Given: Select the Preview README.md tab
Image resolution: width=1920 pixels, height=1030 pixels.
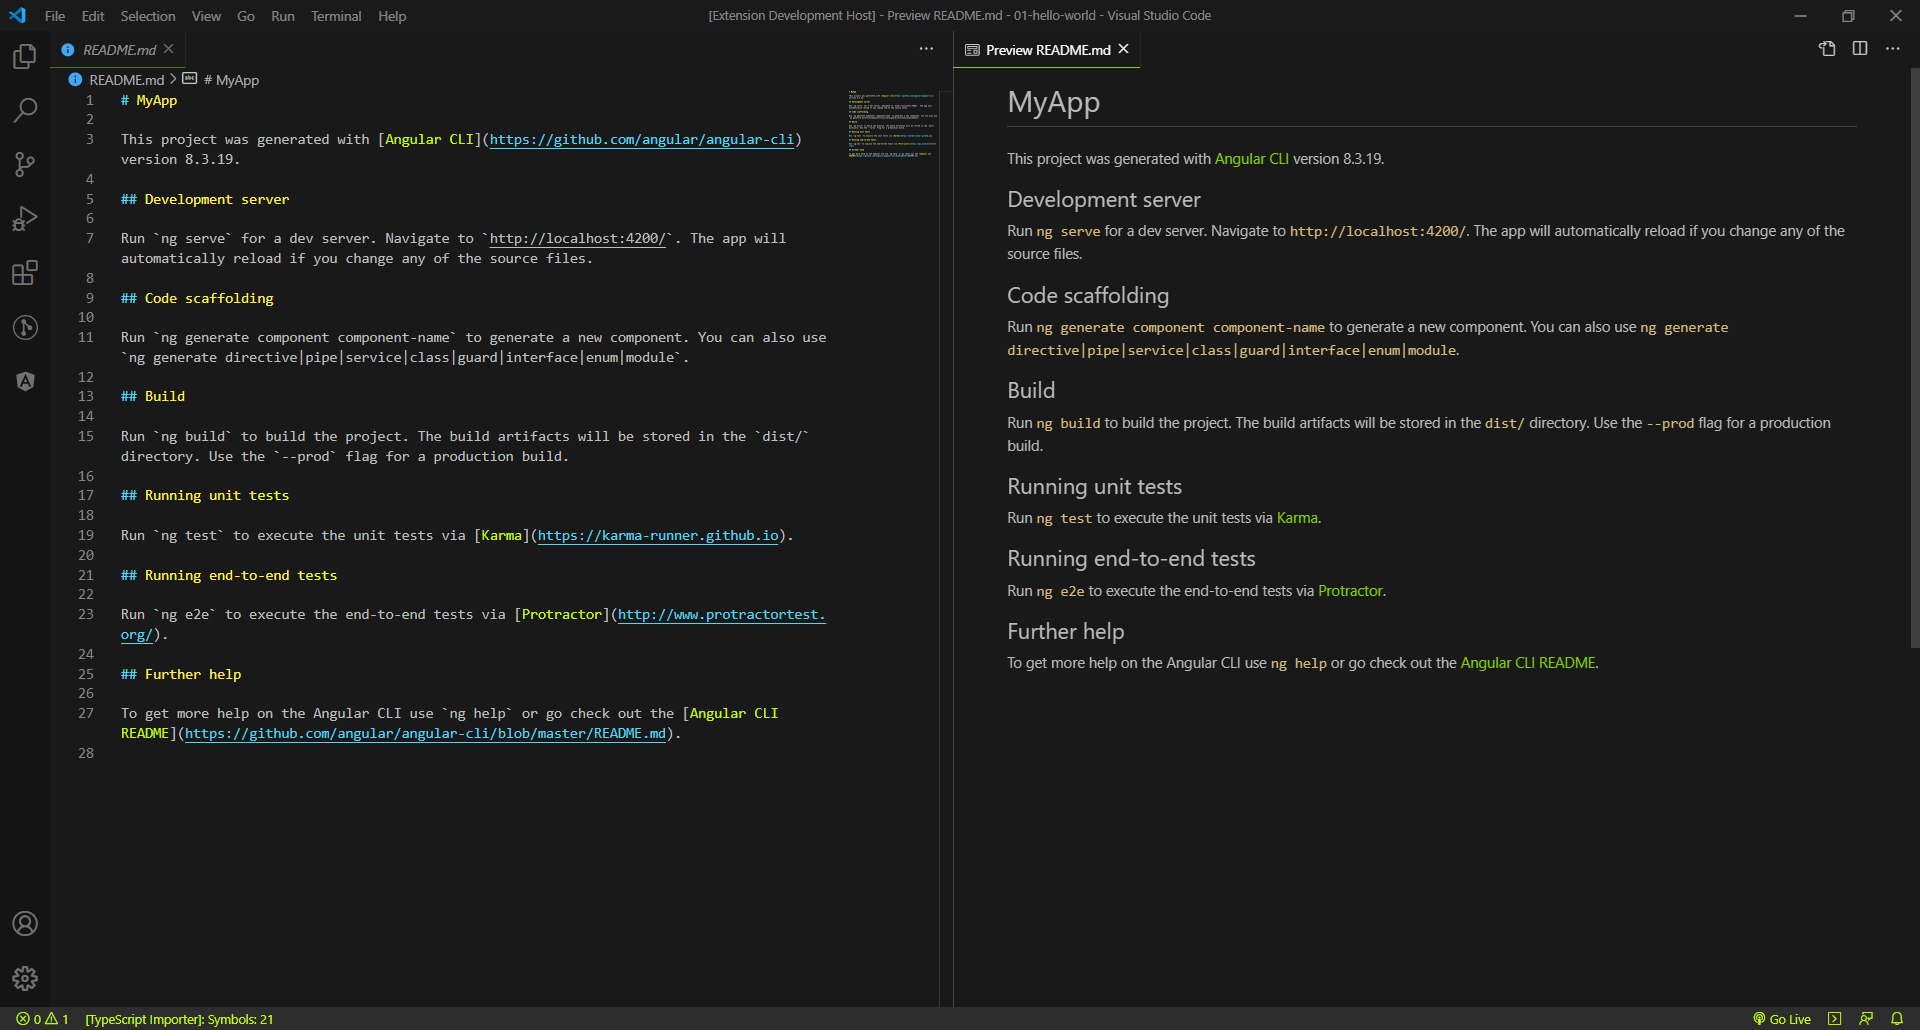Looking at the screenshot, I should coord(1047,49).
